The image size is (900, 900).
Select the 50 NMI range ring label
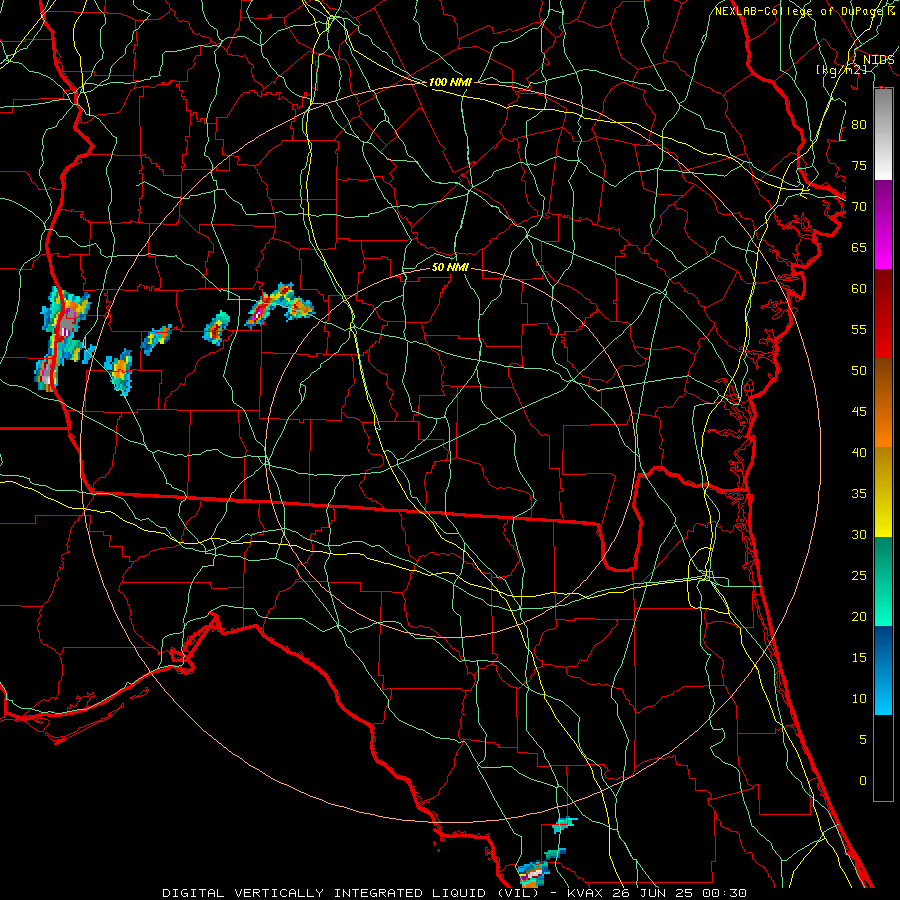pos(450,267)
